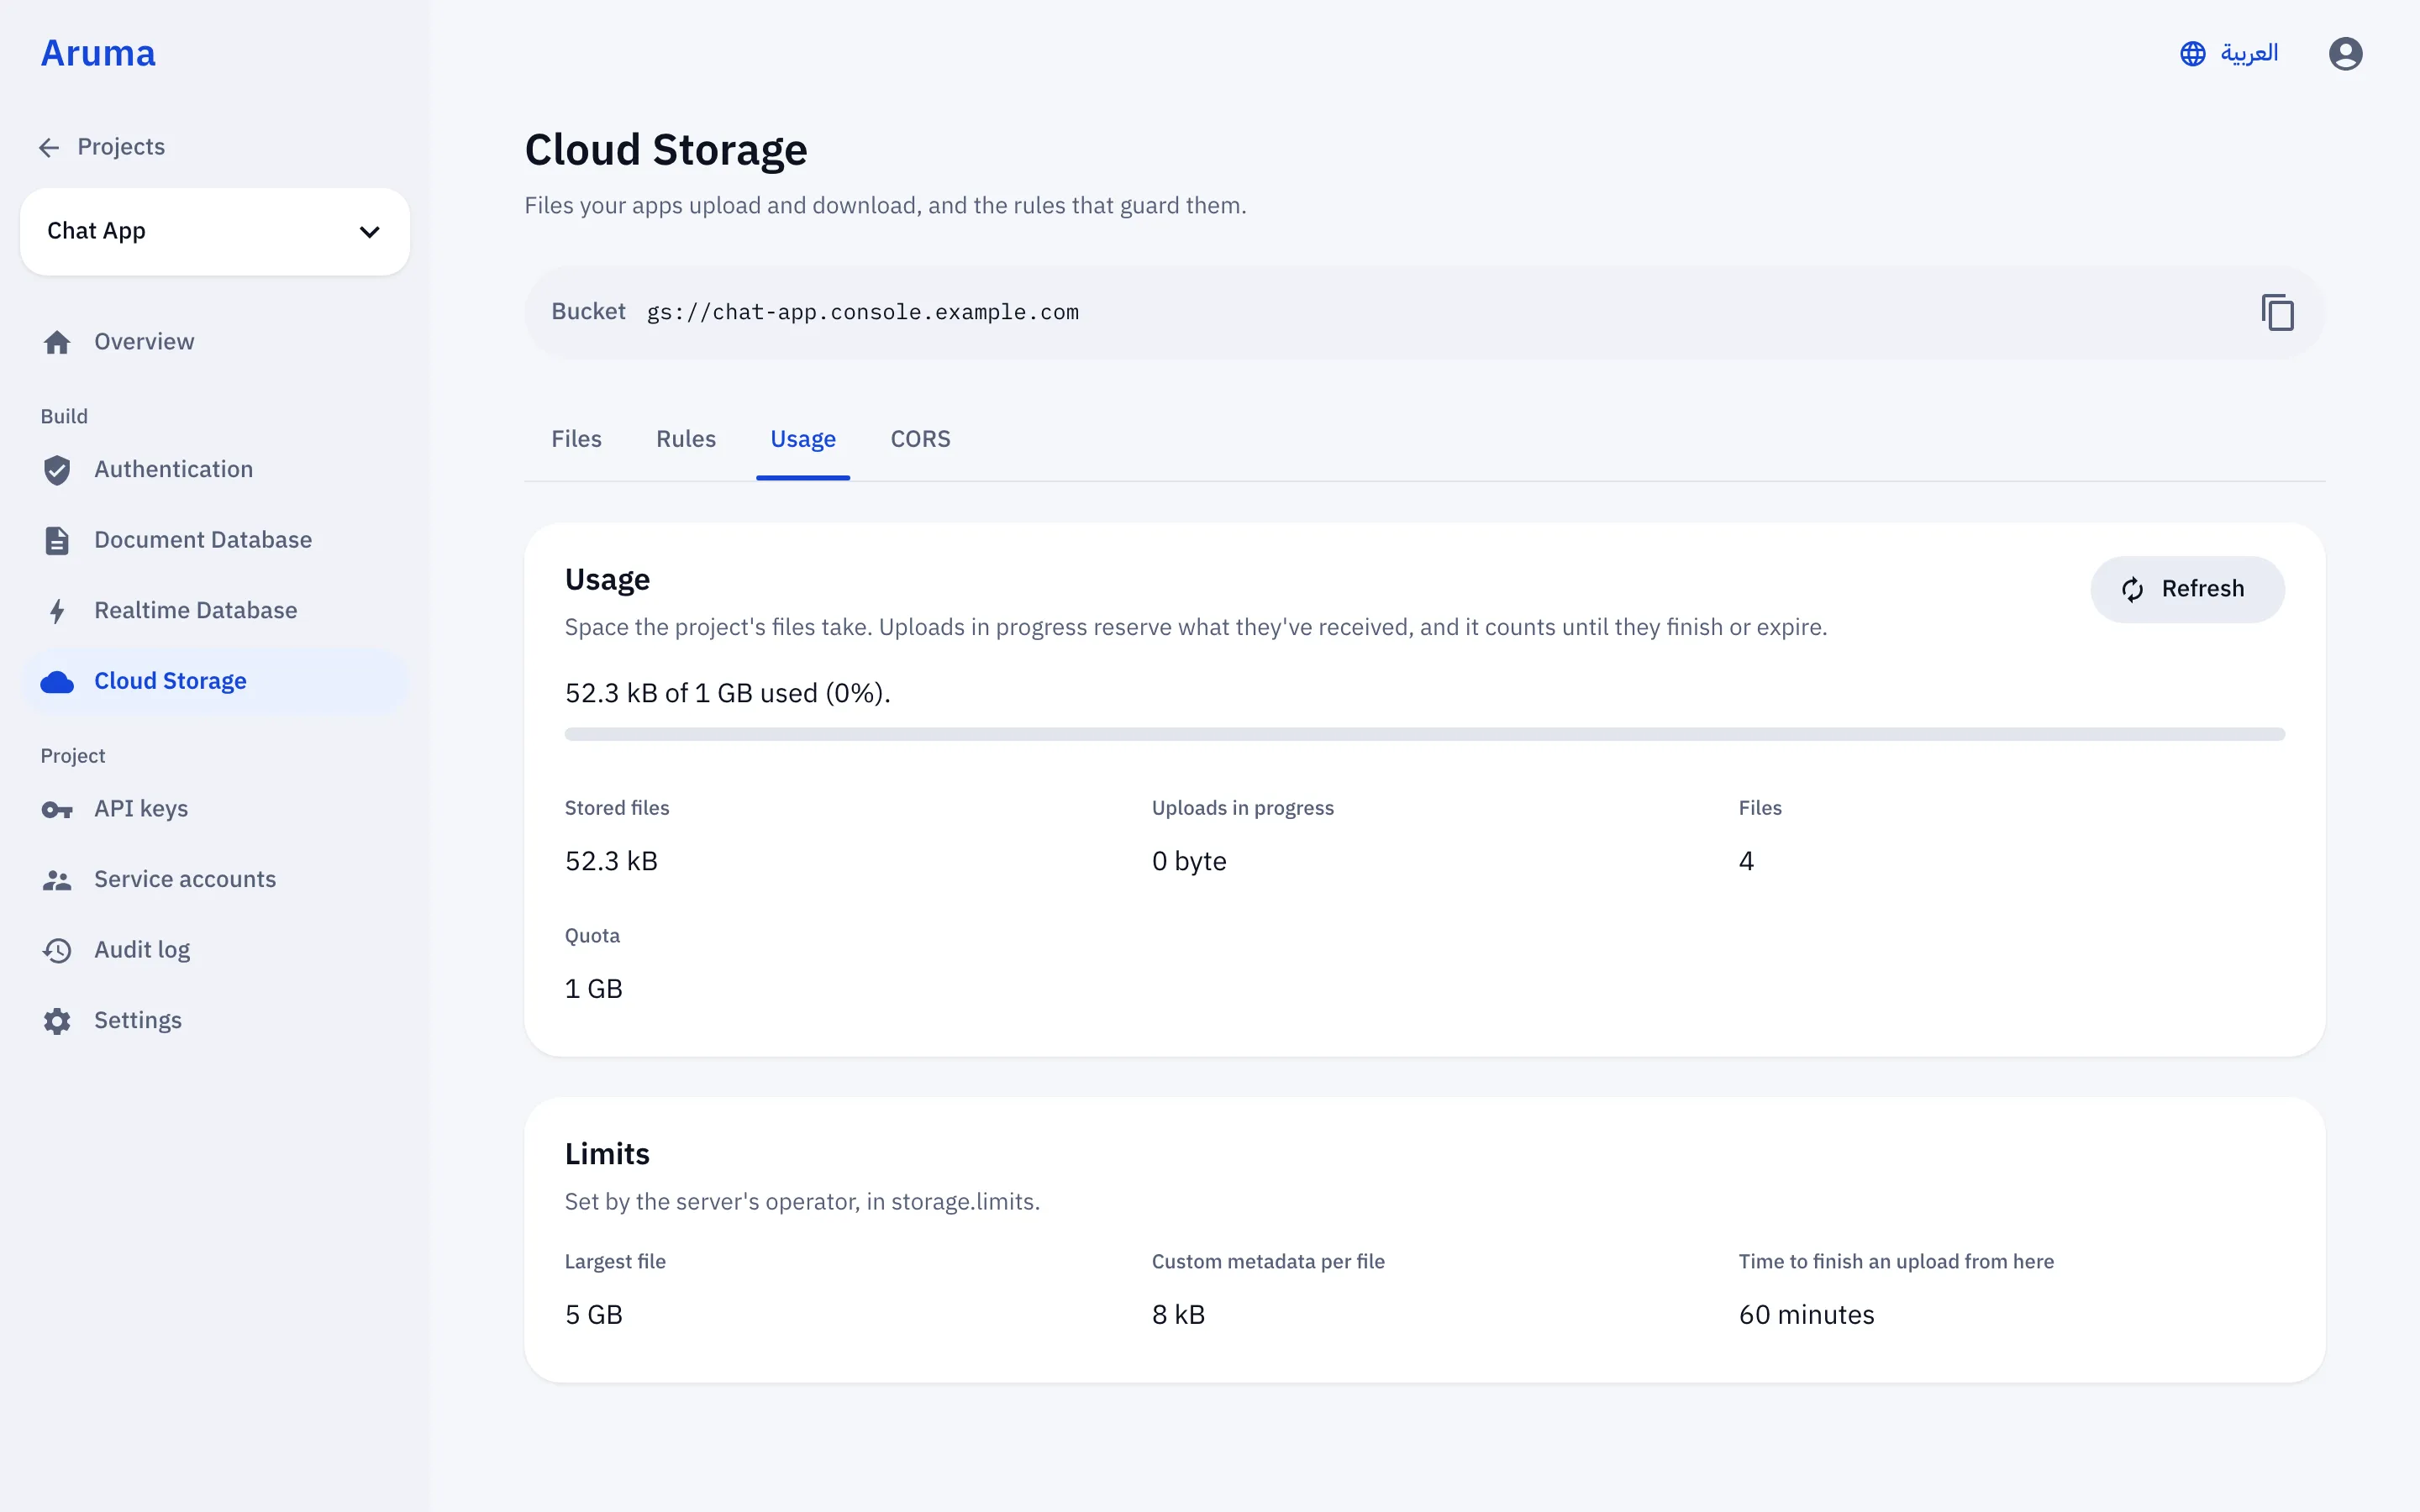This screenshot has height=1512, width=2420.
Task: Open Document Database section
Action: coord(214,540)
